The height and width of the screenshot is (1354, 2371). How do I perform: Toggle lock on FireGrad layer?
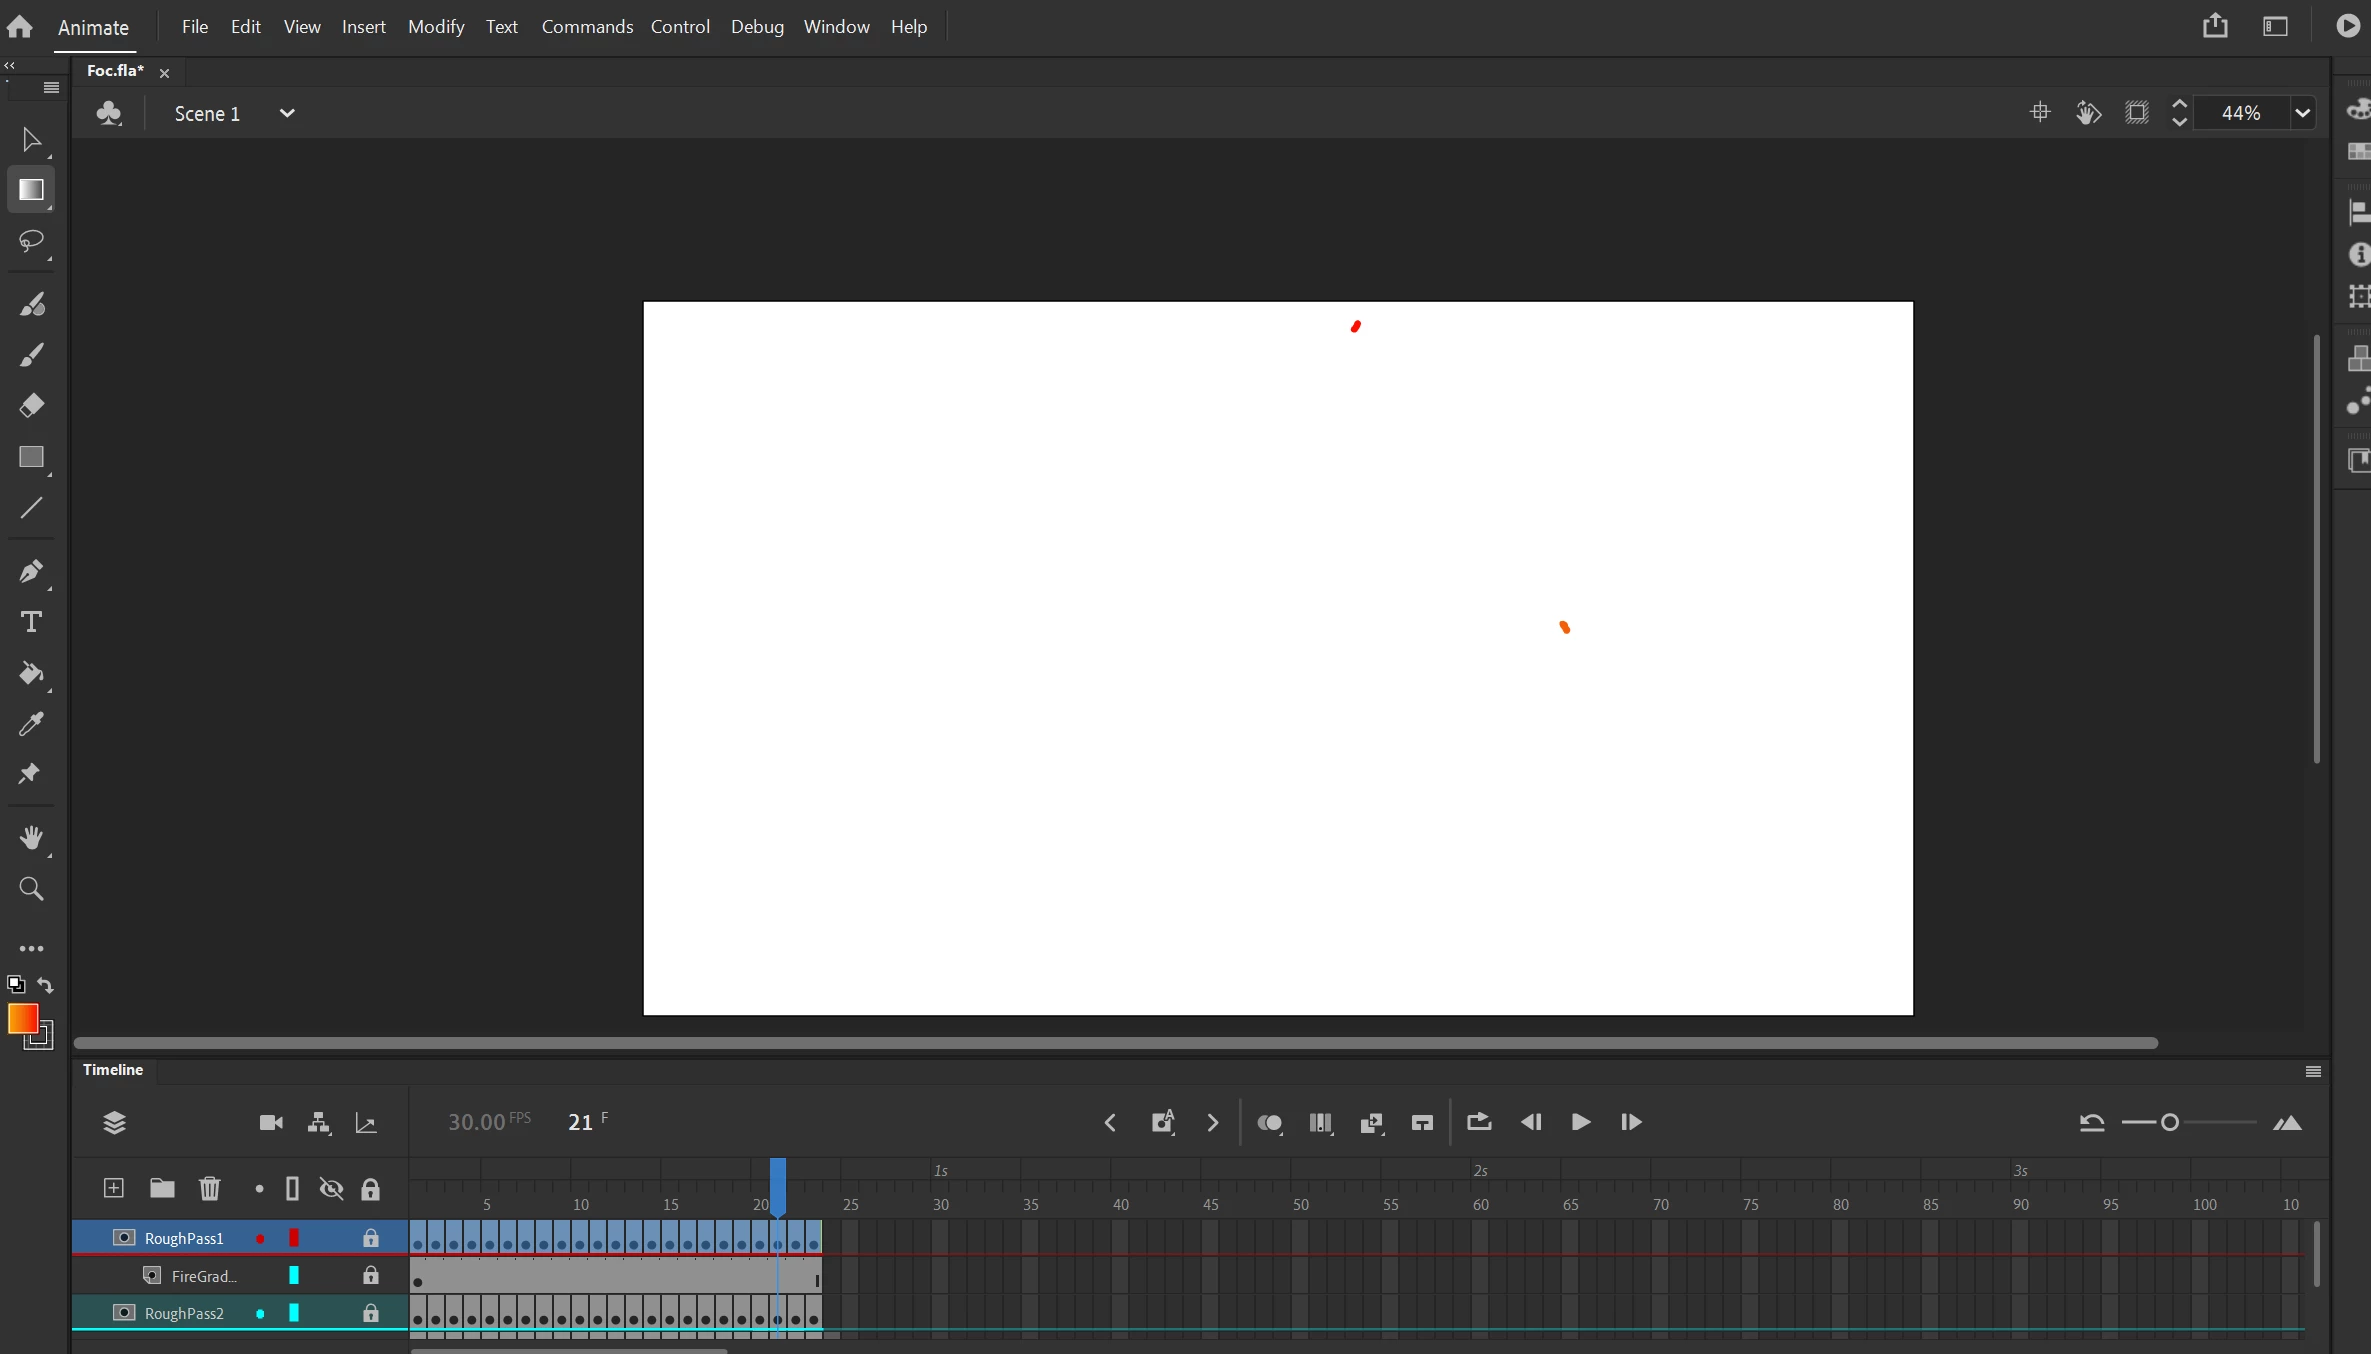(x=370, y=1276)
